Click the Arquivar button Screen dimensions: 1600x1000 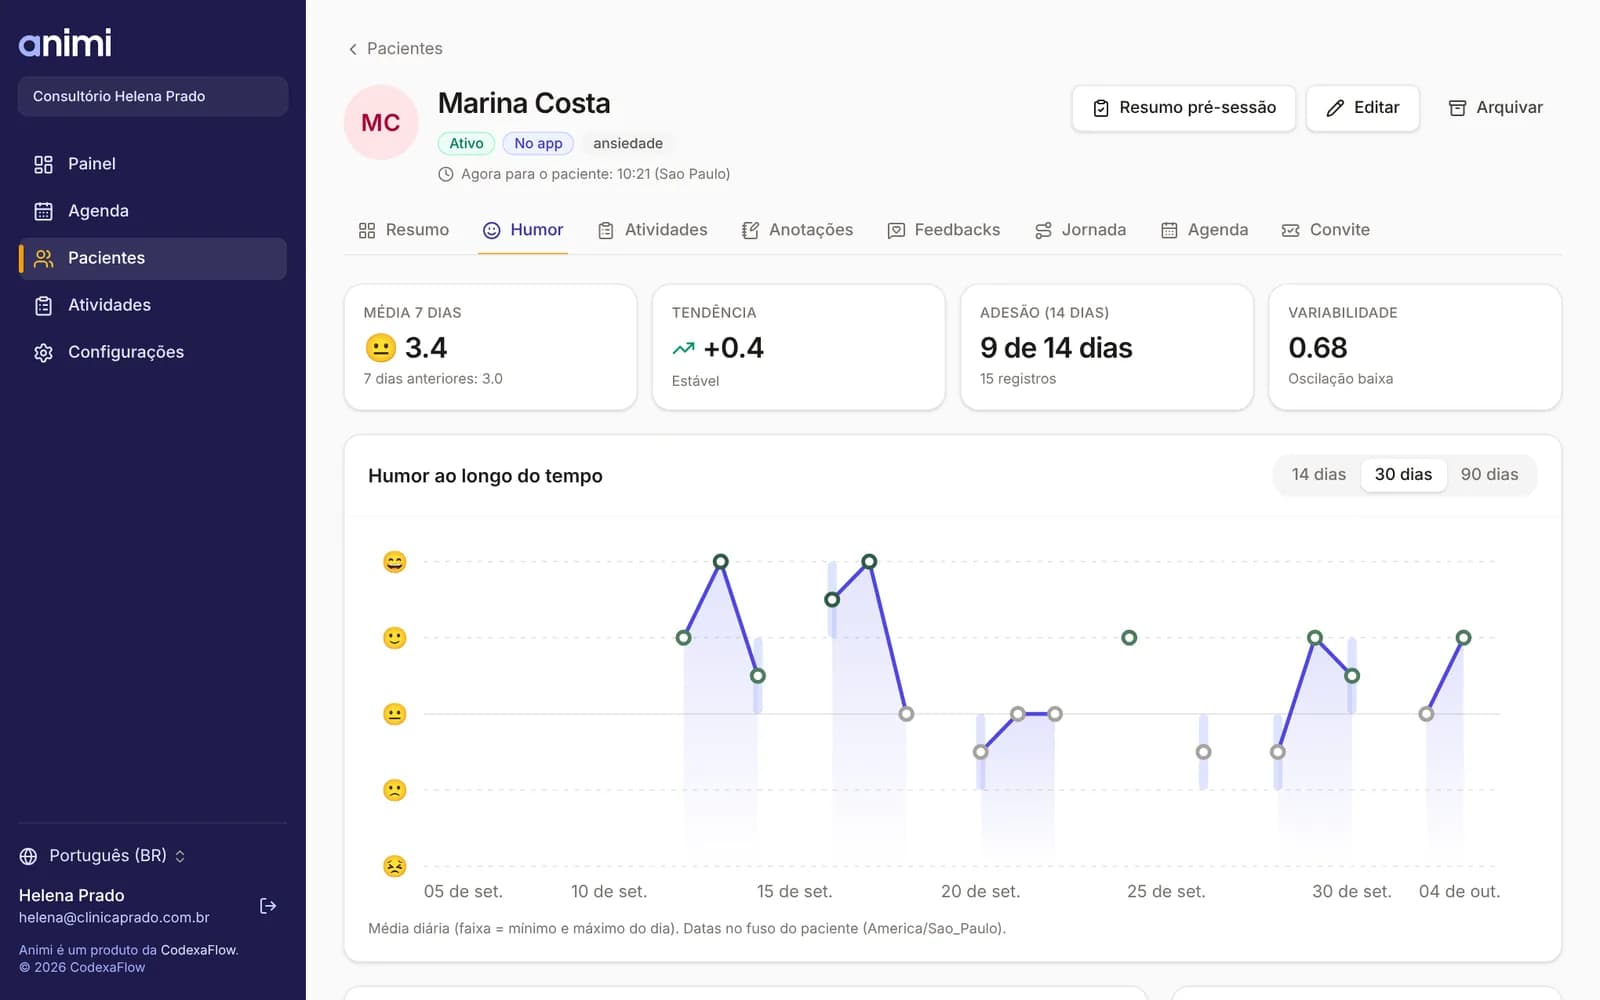click(x=1496, y=108)
